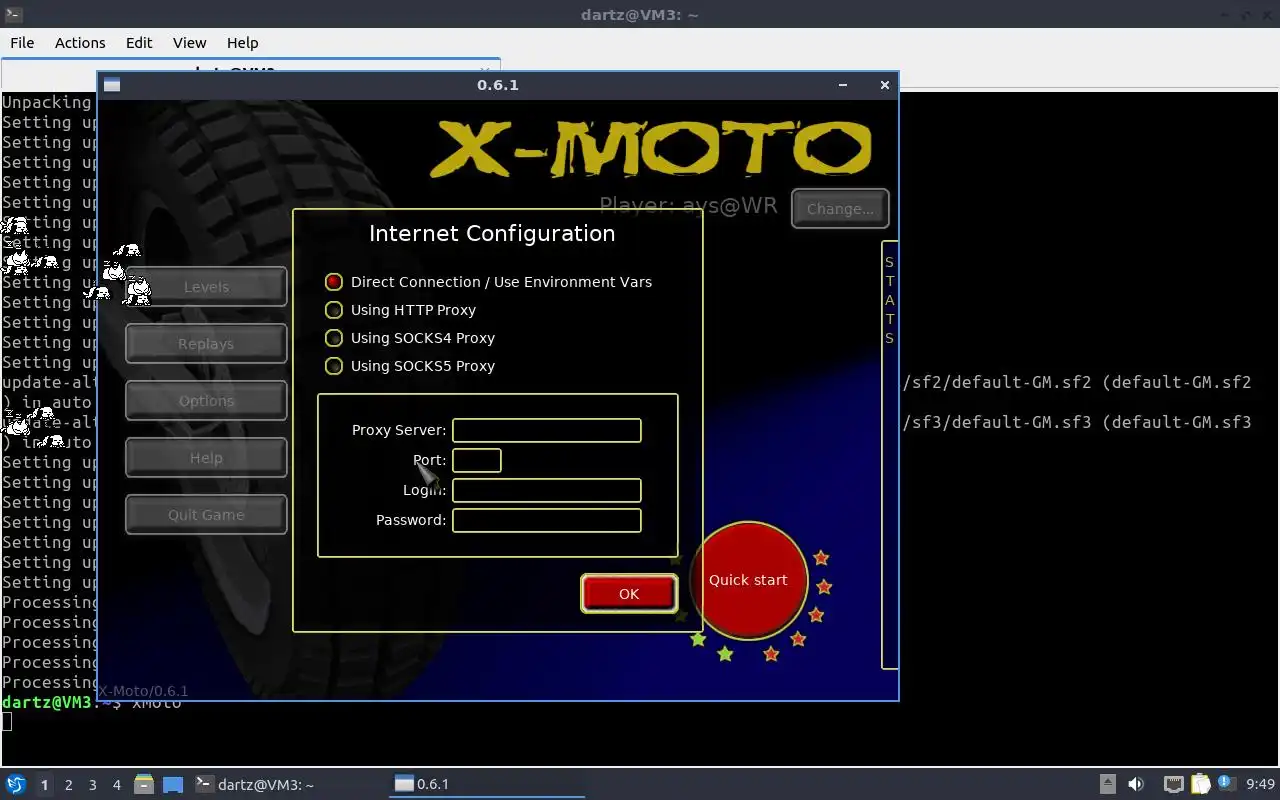Click the Login input field

pyautogui.click(x=547, y=490)
